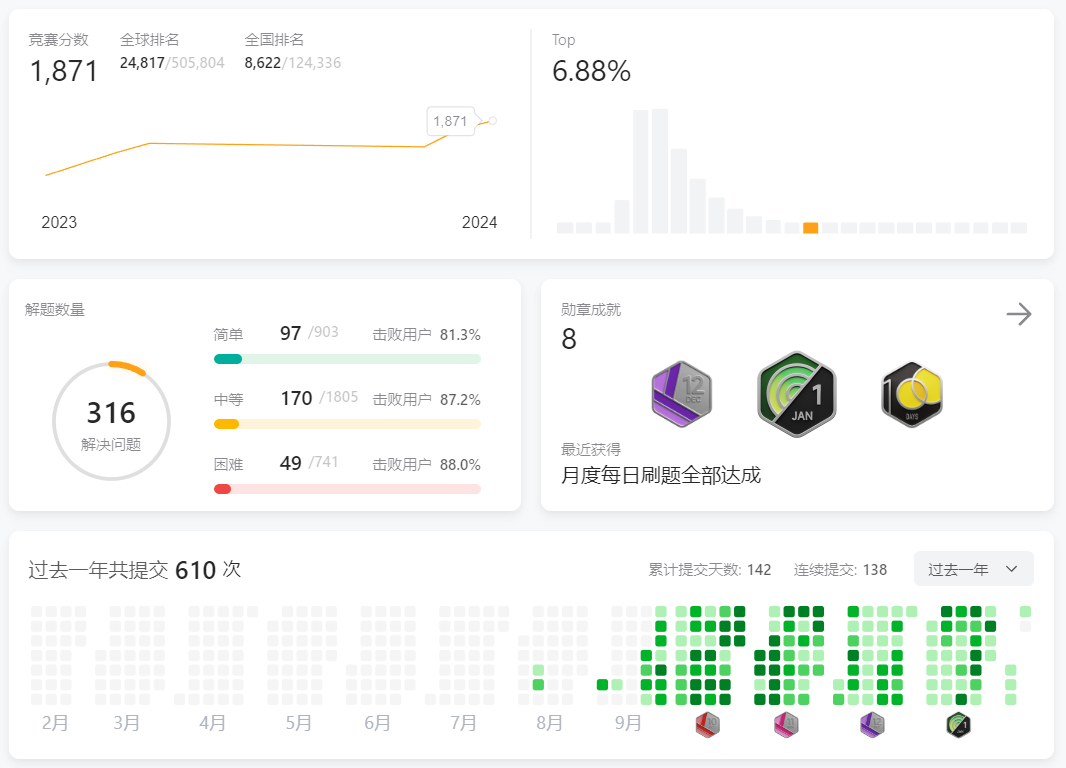
Task: Click the purple December badge in achievements
Action: point(682,394)
